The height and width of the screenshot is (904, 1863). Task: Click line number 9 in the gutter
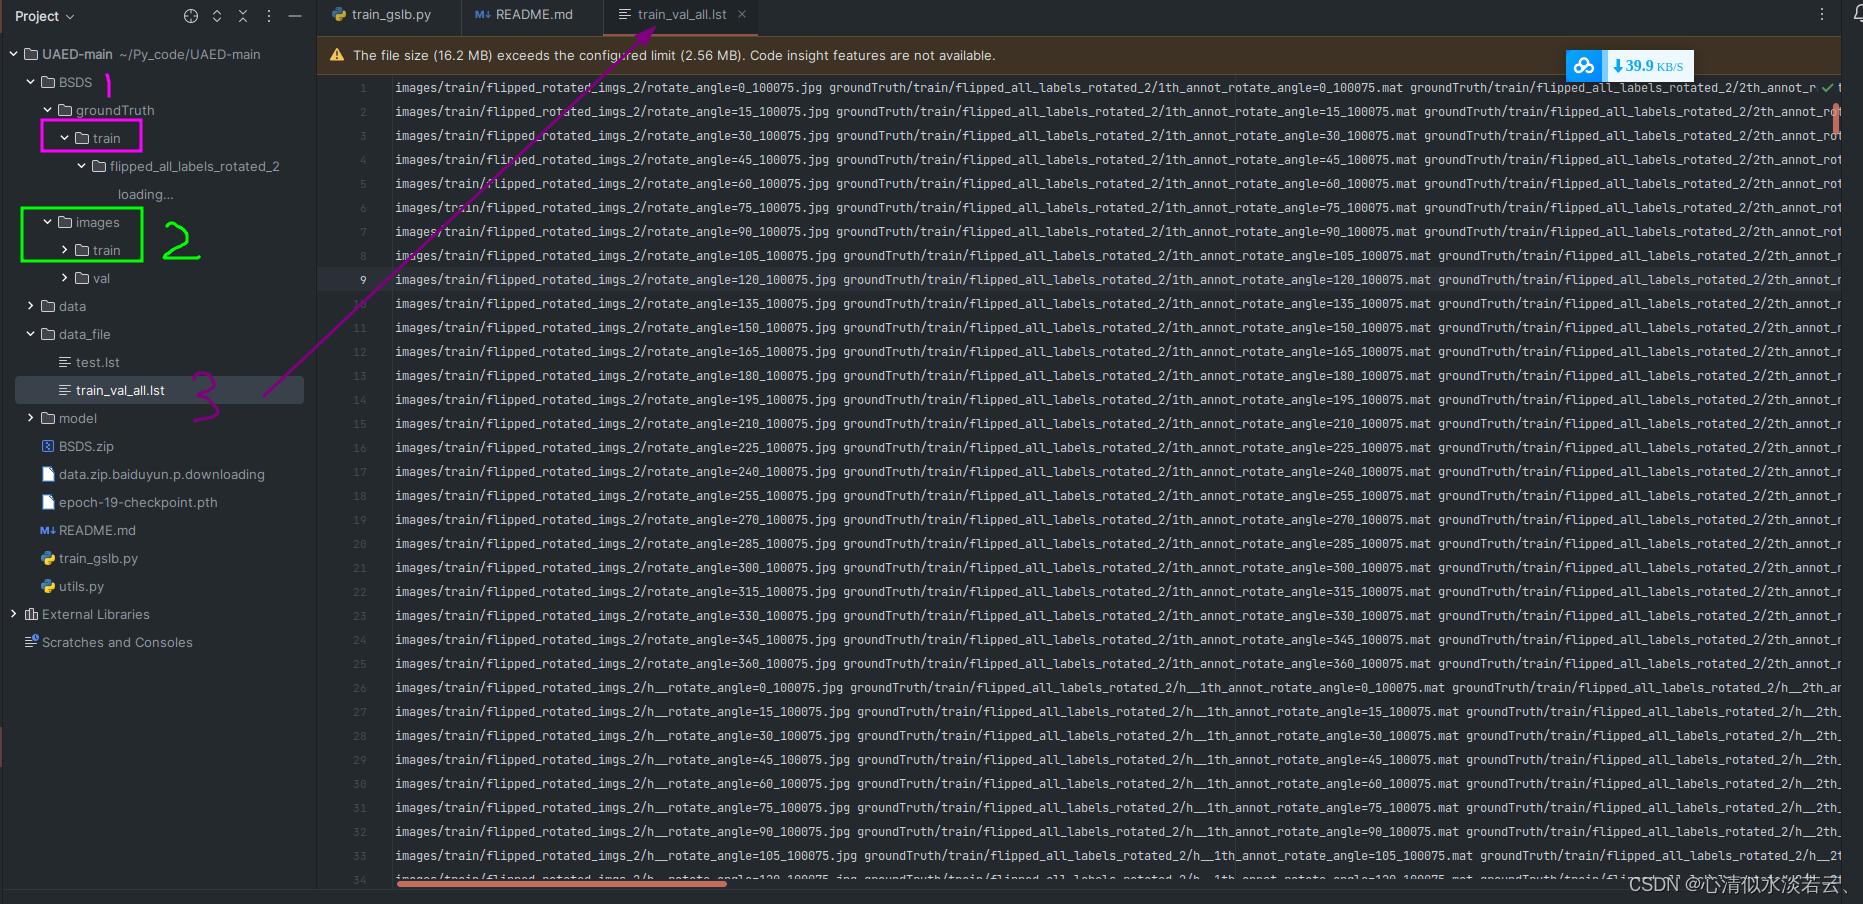click(x=363, y=280)
